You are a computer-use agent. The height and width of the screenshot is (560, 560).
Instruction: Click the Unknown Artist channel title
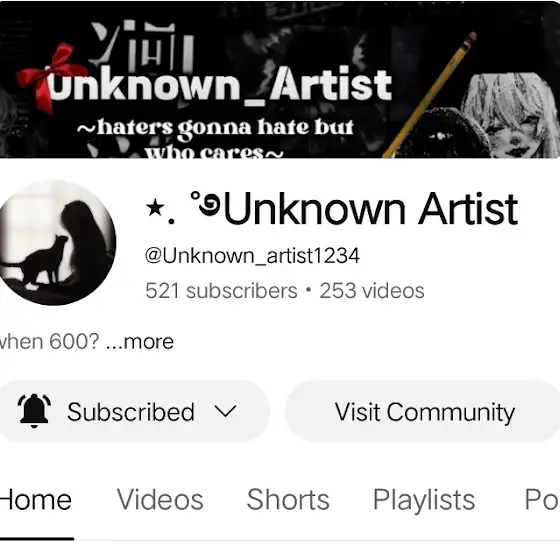coord(371,209)
